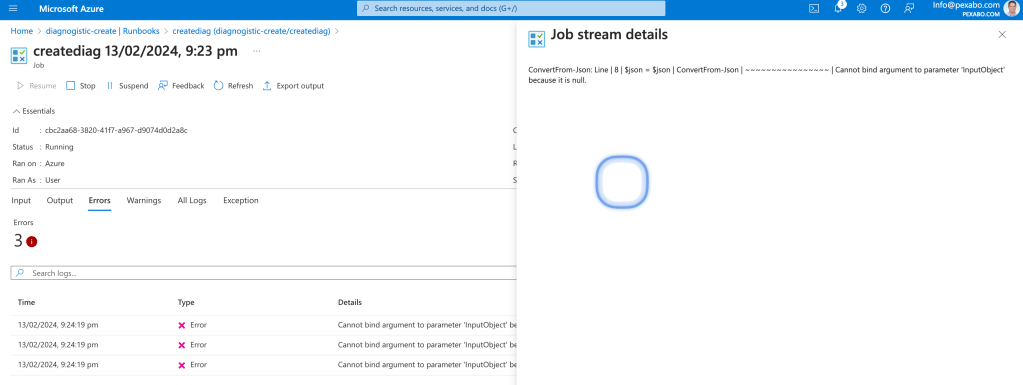Open the Exception tab
The width and height of the screenshot is (1023, 385).
pyautogui.click(x=241, y=200)
